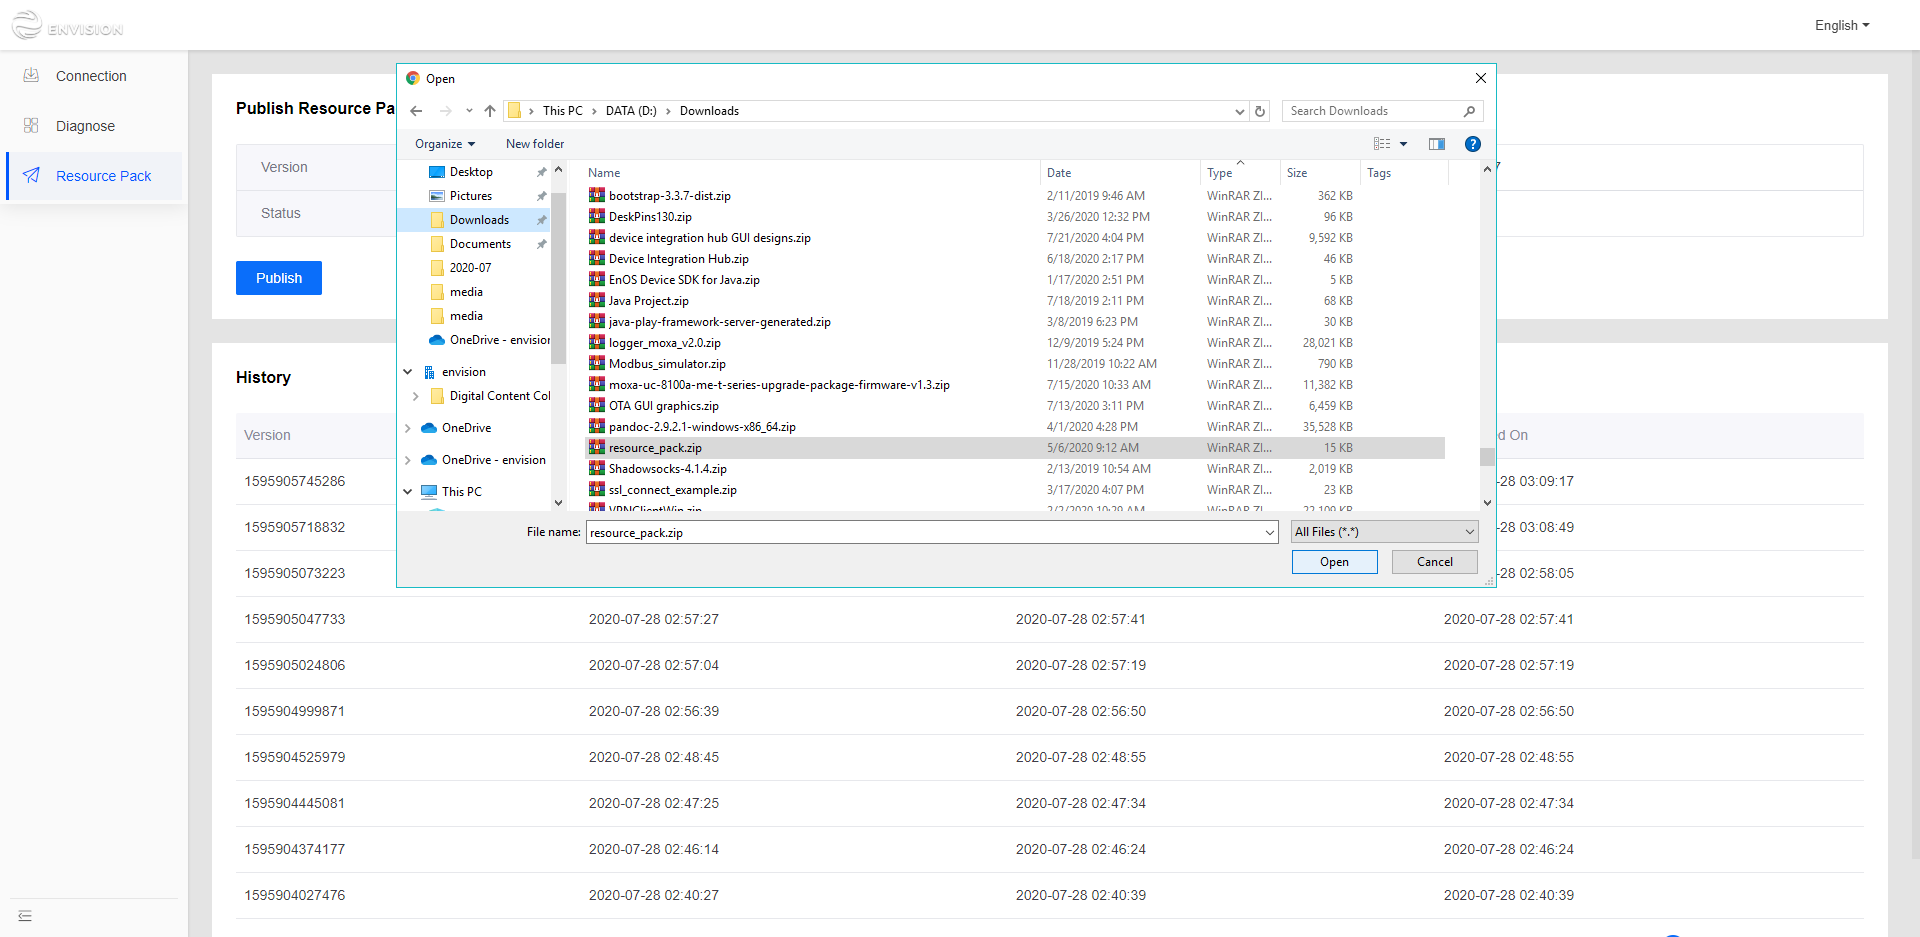Click the file list vertical scrollbar thumb
The height and width of the screenshot is (937, 1920).
click(x=1487, y=457)
